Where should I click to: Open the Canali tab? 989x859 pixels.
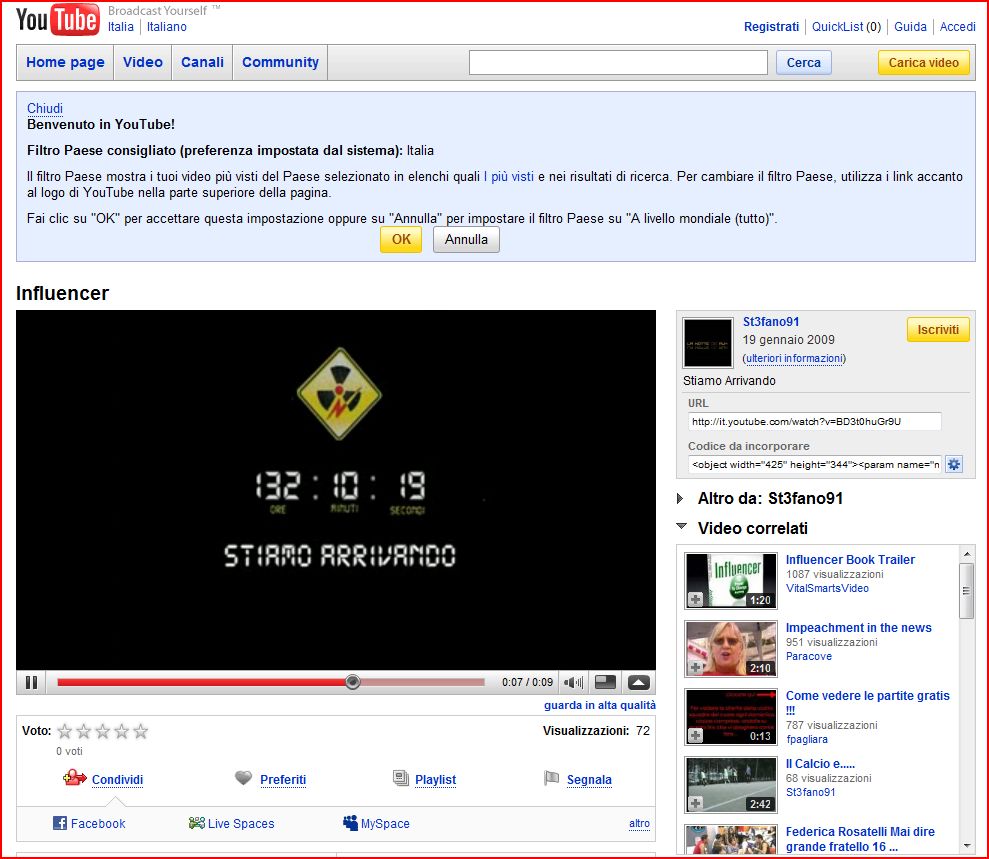202,62
